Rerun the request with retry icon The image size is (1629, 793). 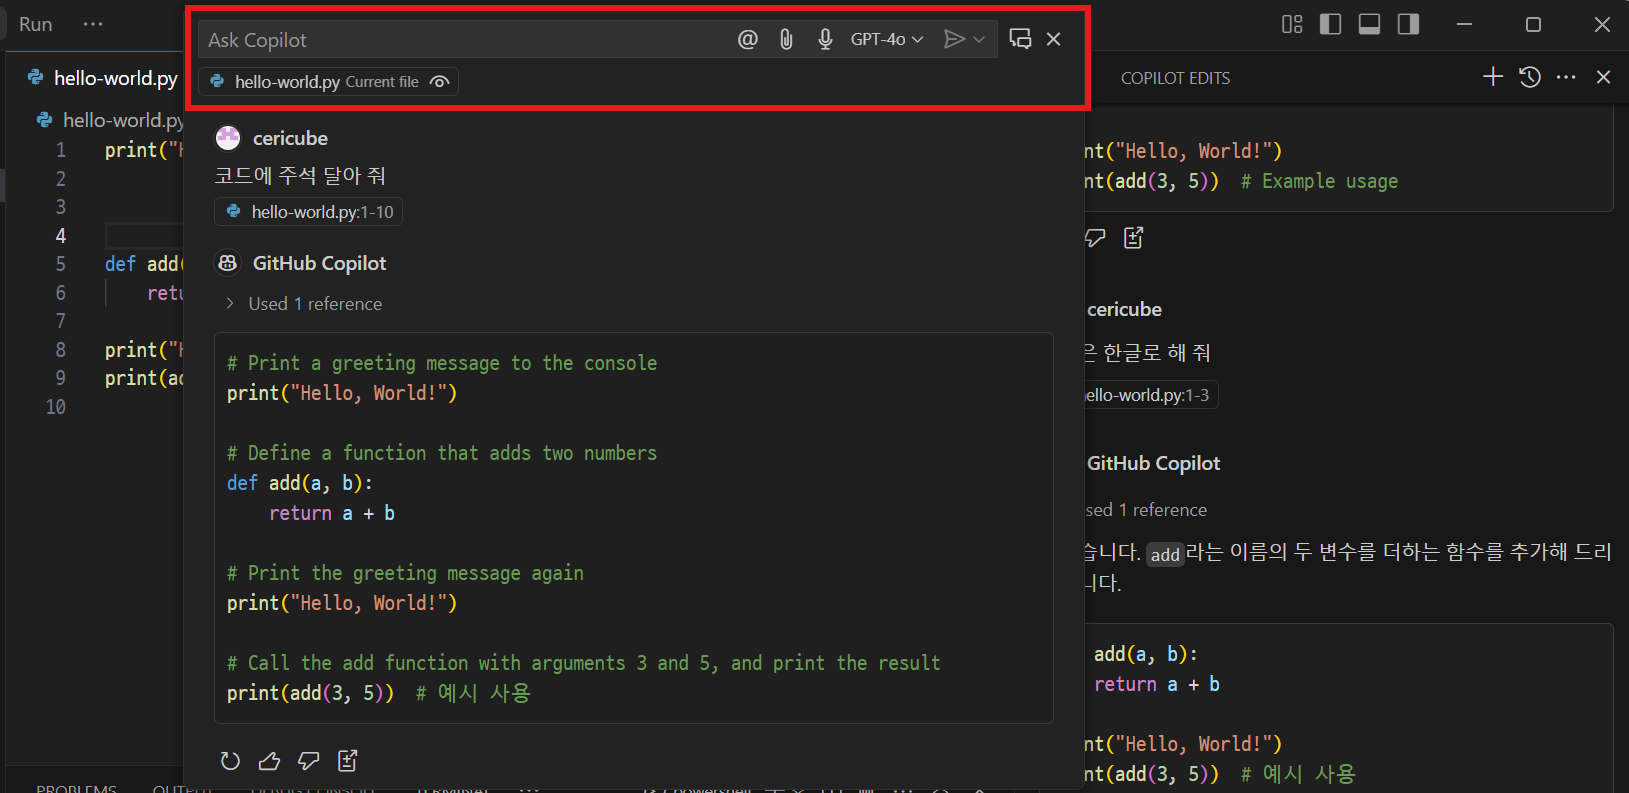point(230,761)
